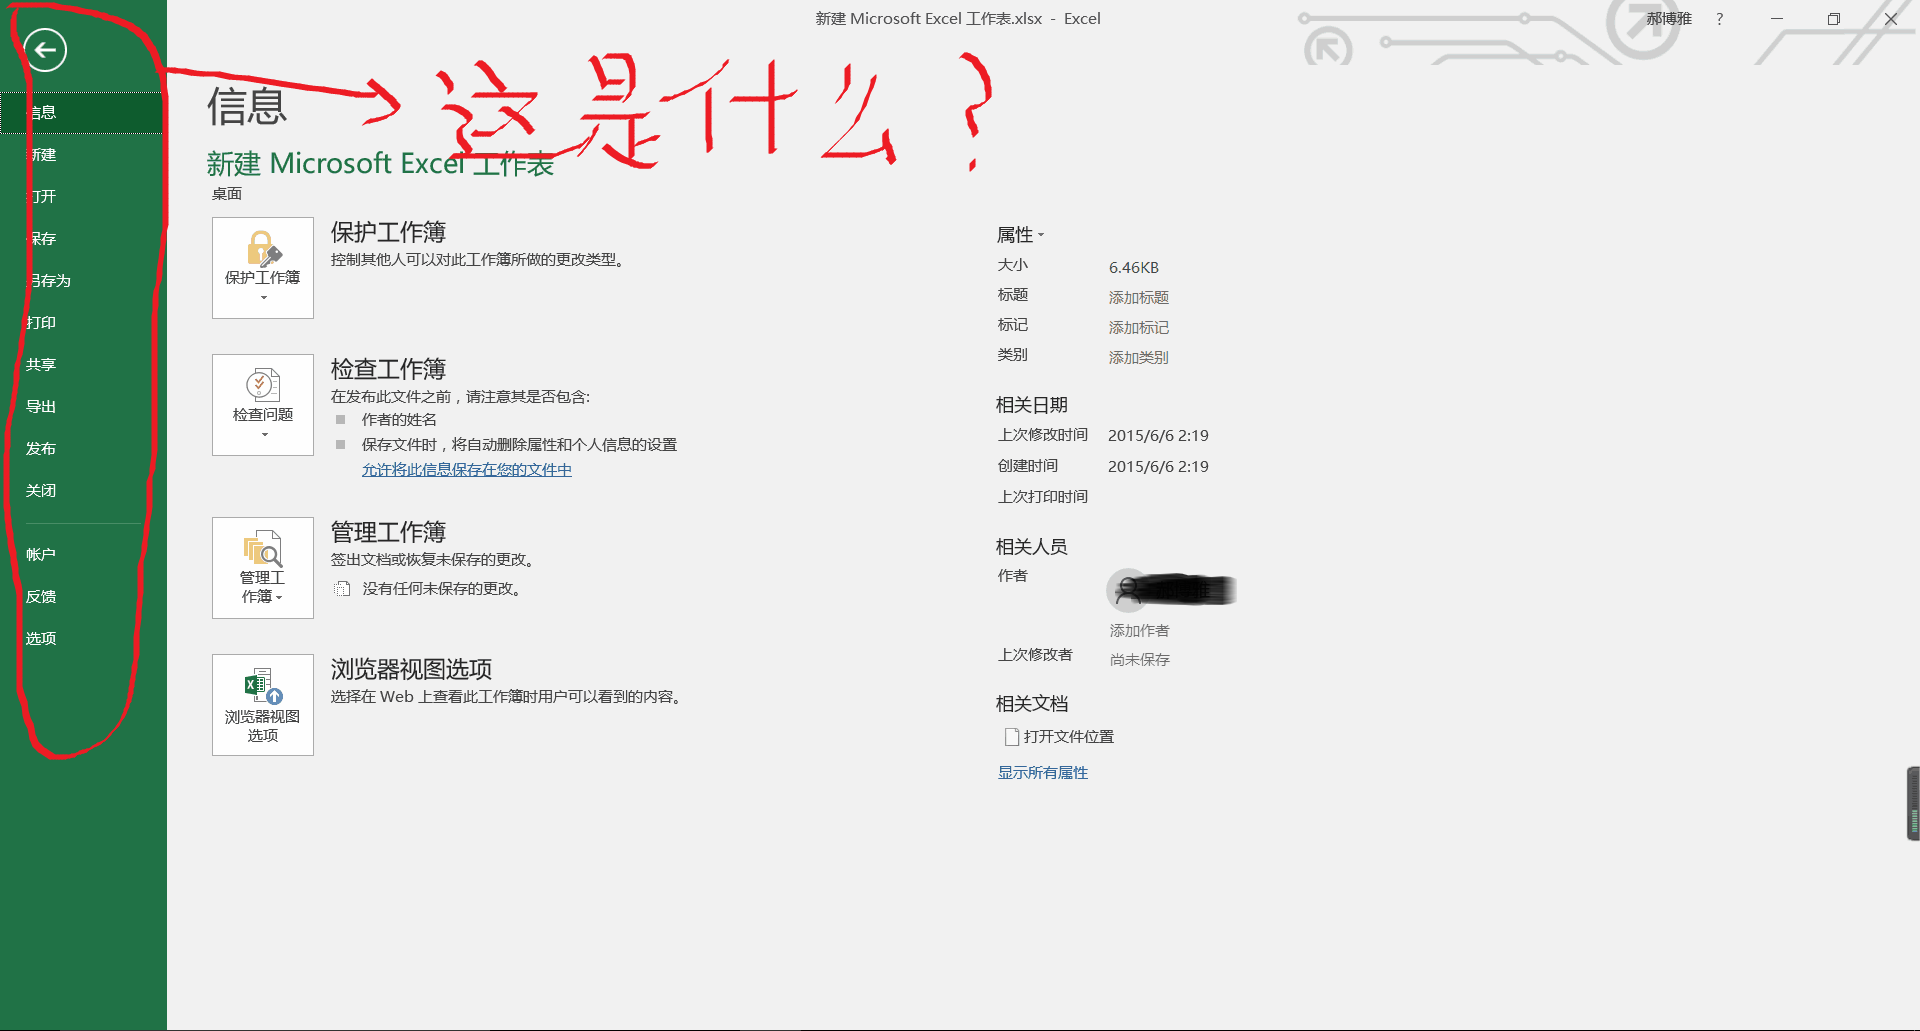Select 关闭 in the left menu
Viewport: 1920px width, 1031px height.
pos(81,490)
